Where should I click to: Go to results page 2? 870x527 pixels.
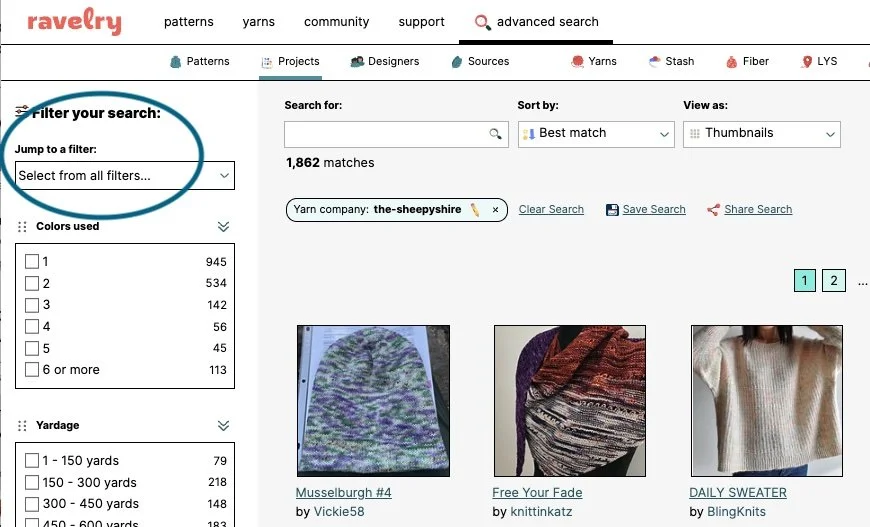[834, 281]
